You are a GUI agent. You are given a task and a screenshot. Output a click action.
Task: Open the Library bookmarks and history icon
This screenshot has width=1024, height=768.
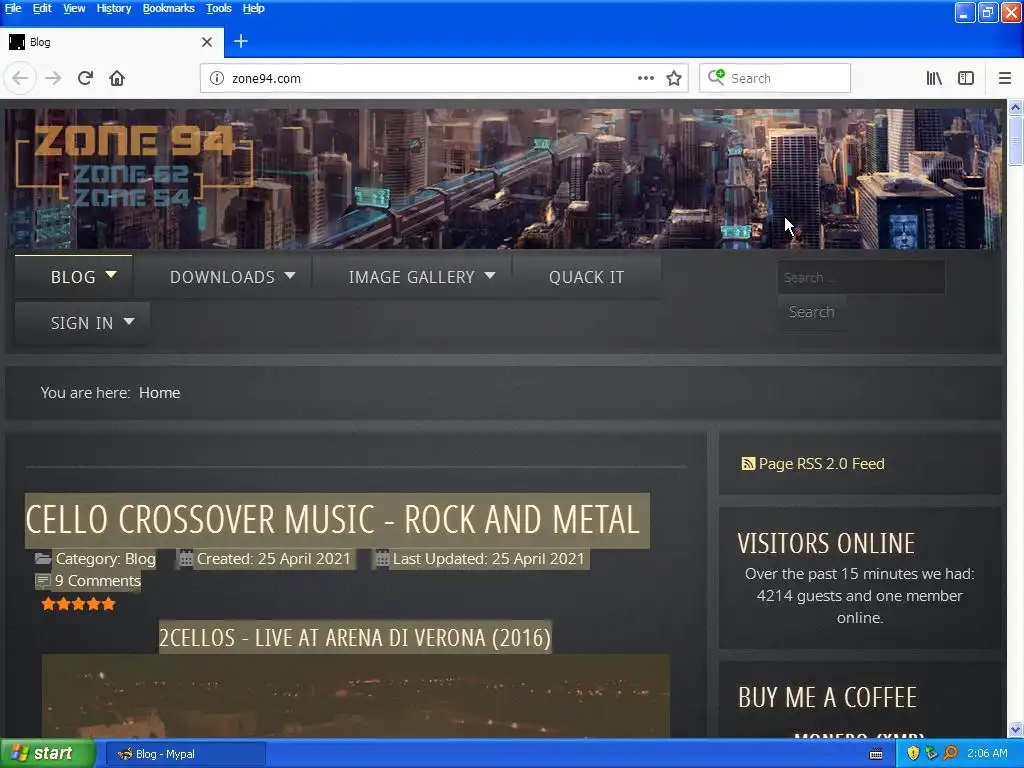point(934,78)
